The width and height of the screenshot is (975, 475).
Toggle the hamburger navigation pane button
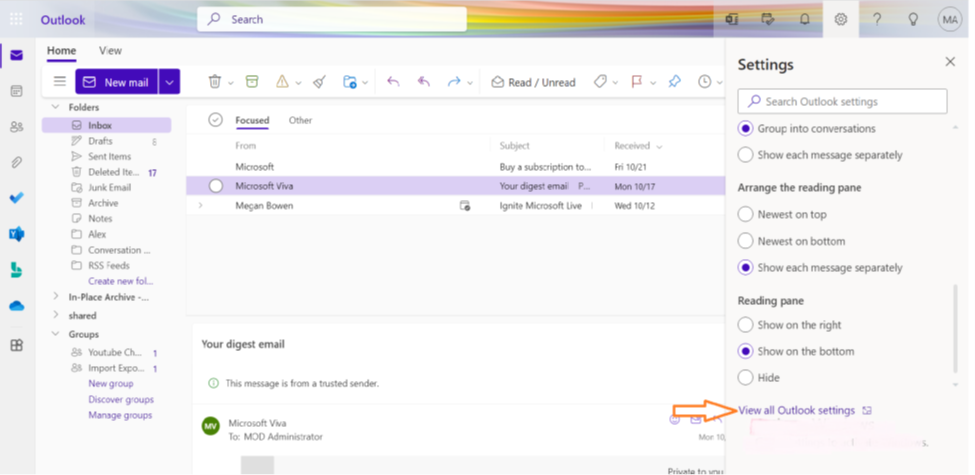[x=60, y=81]
